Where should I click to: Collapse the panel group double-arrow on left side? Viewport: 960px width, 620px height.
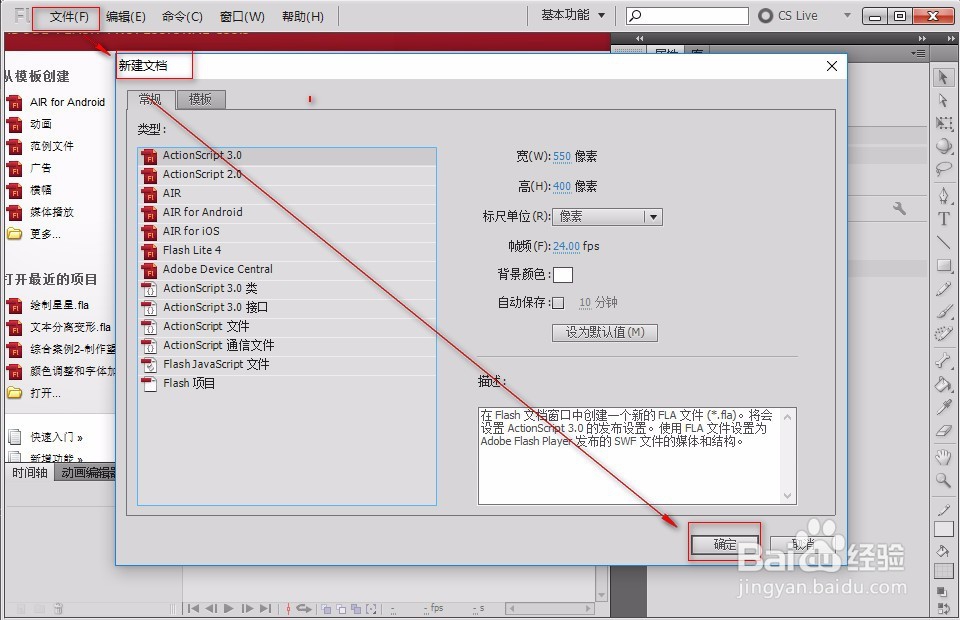point(640,38)
